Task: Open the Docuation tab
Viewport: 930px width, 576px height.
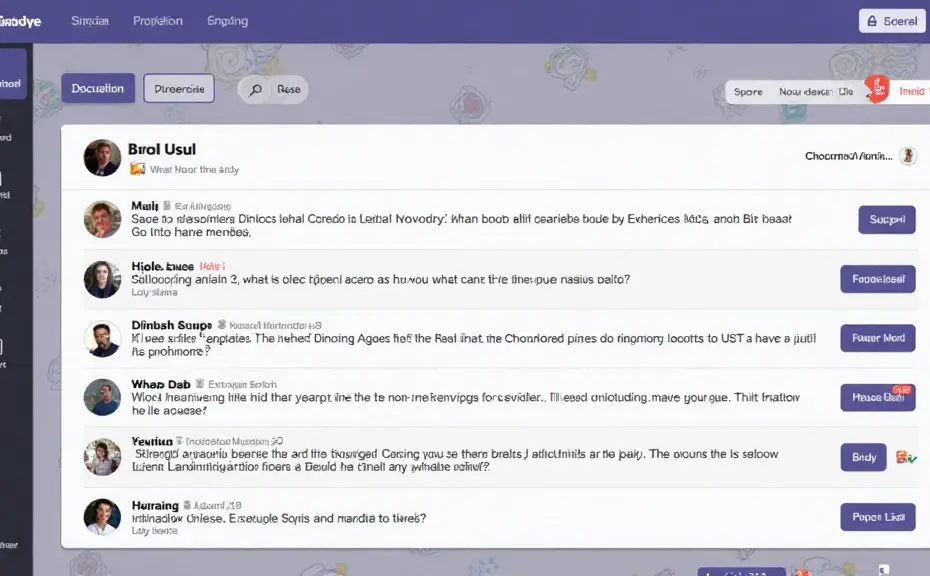Action: (98, 88)
